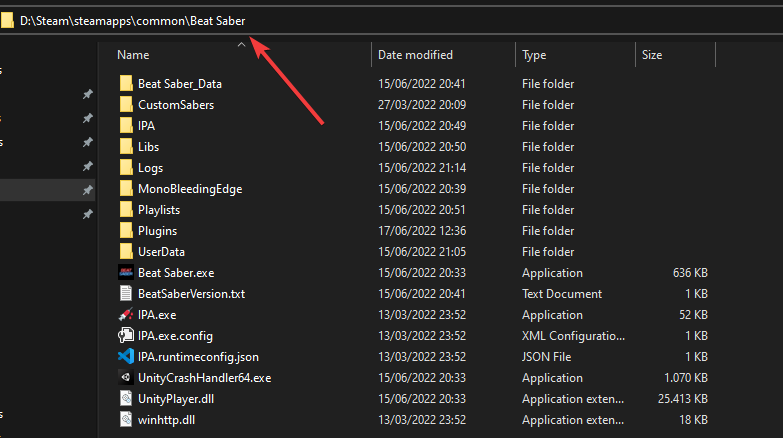Click the UserData folder icon

pos(126,251)
